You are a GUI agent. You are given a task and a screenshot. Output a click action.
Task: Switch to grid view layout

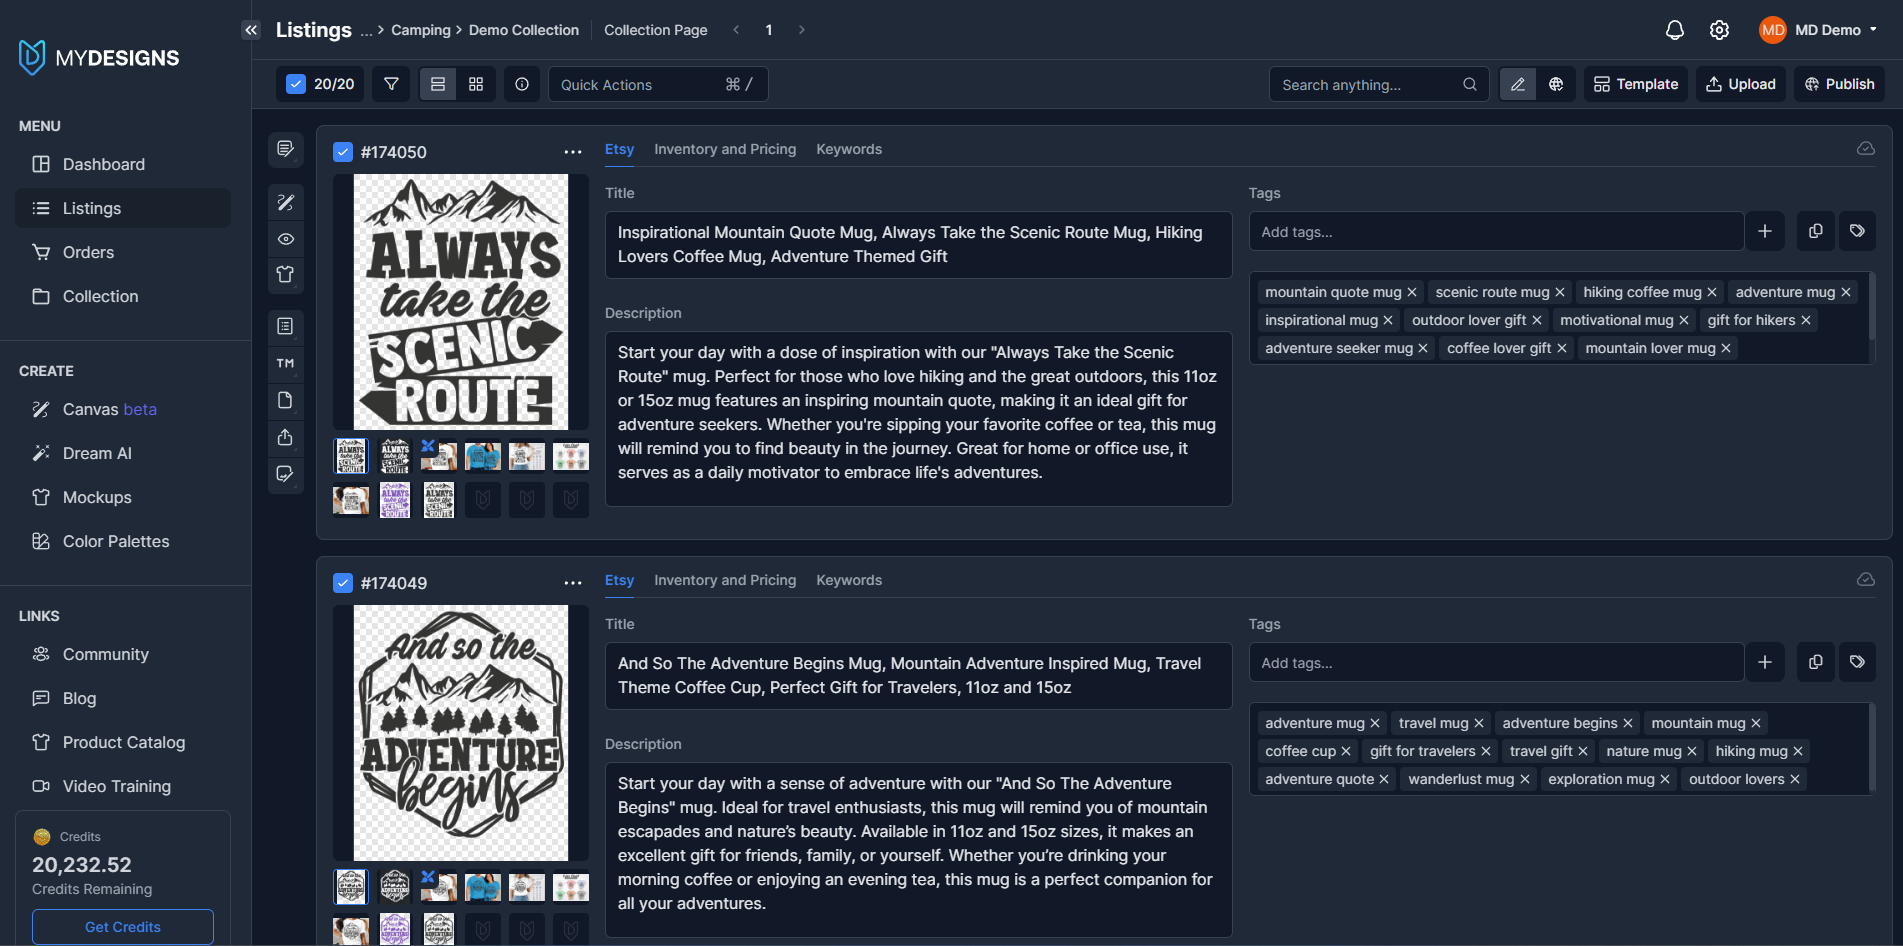pyautogui.click(x=476, y=84)
